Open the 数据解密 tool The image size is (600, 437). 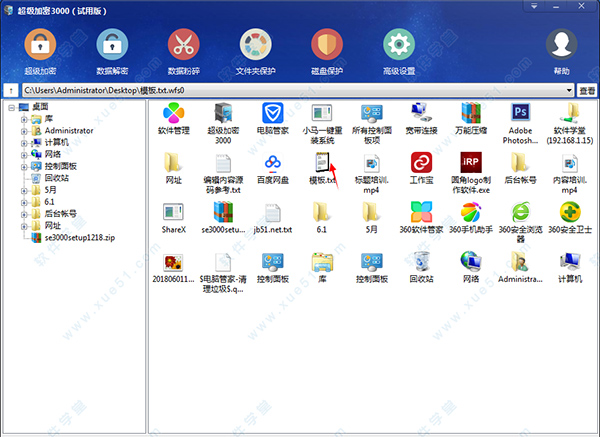(x=110, y=46)
